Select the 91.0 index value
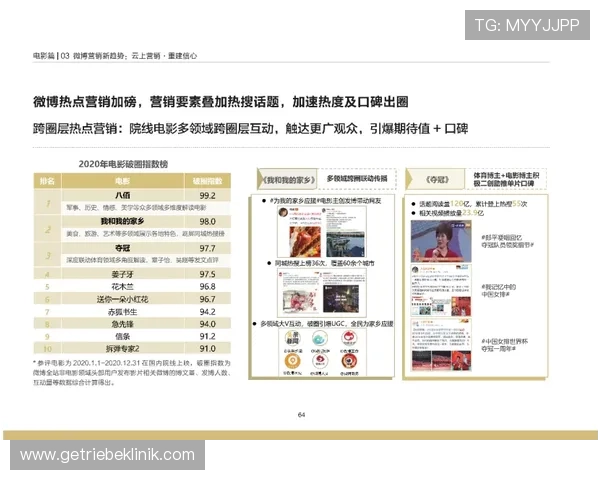This screenshot has height=480, width=600. (207, 348)
